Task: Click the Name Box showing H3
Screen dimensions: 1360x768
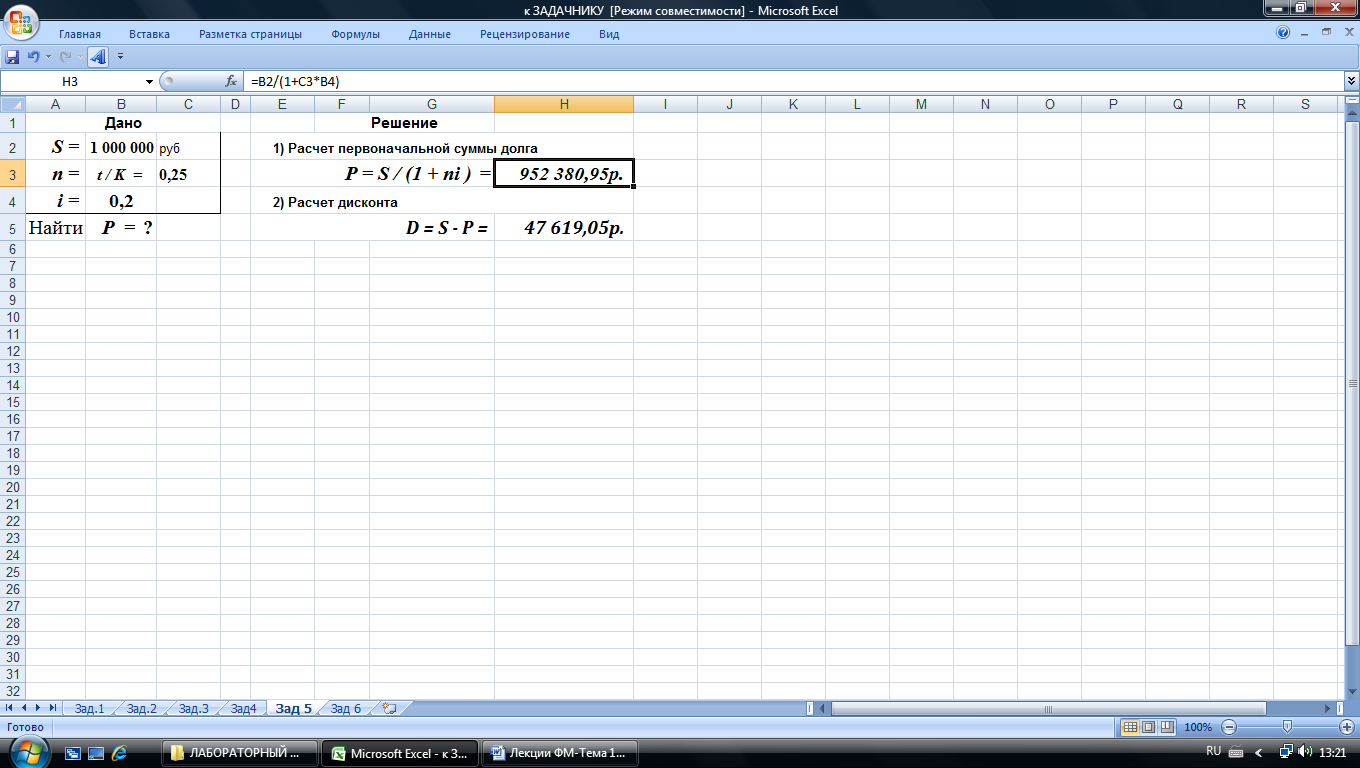Action: pos(71,81)
